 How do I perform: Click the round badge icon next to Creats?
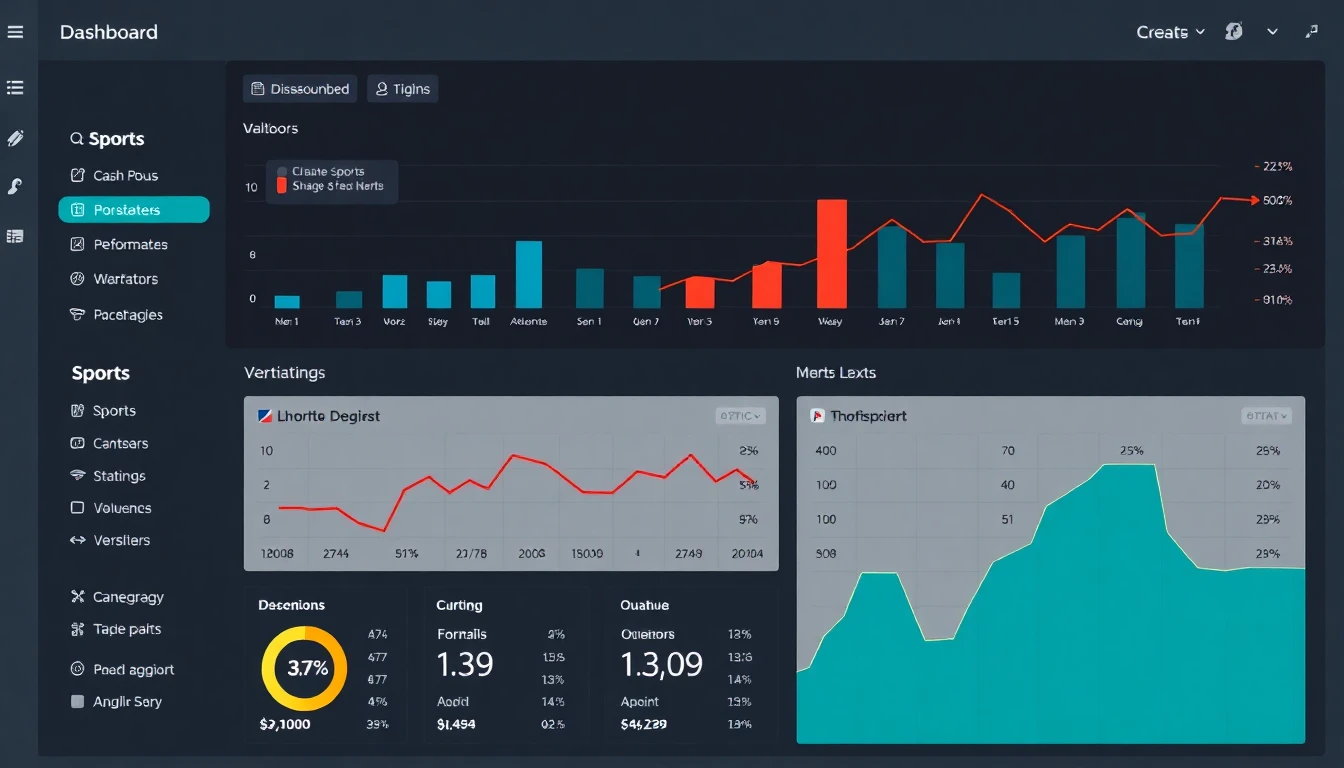pos(1234,32)
